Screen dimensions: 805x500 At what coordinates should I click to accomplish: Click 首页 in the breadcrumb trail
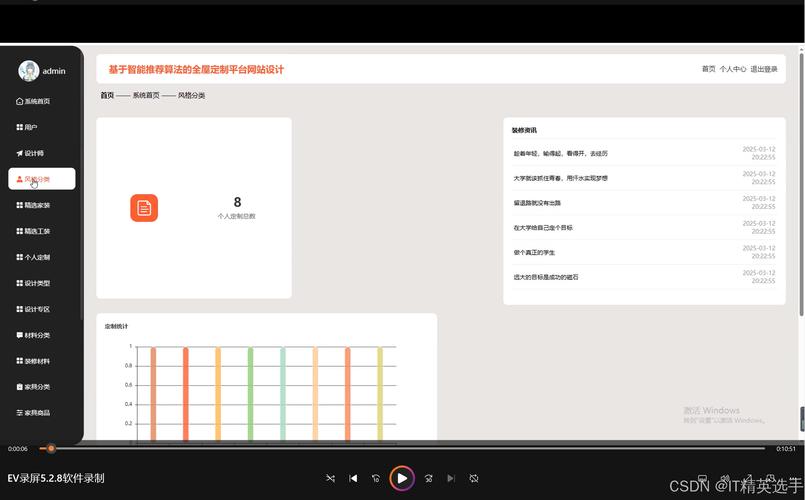pyautogui.click(x=107, y=95)
